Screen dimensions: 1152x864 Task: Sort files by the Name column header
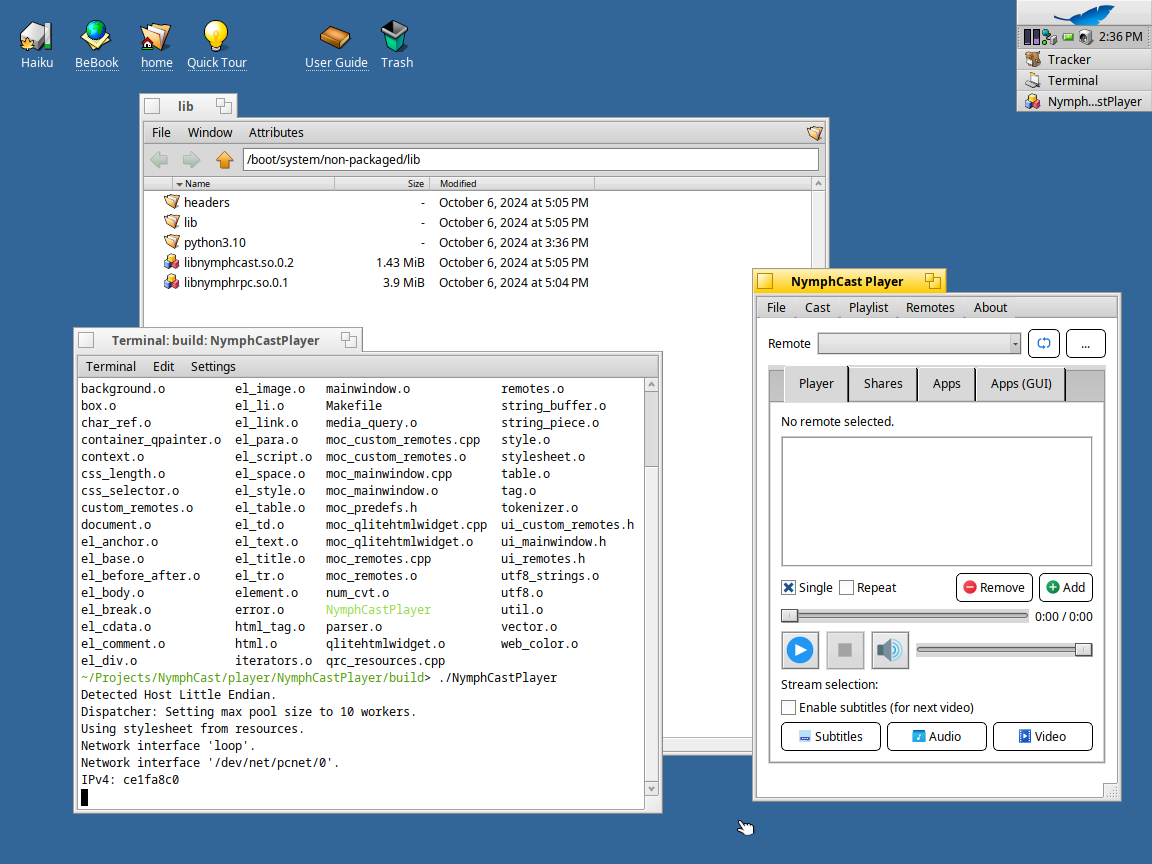pyautogui.click(x=198, y=184)
